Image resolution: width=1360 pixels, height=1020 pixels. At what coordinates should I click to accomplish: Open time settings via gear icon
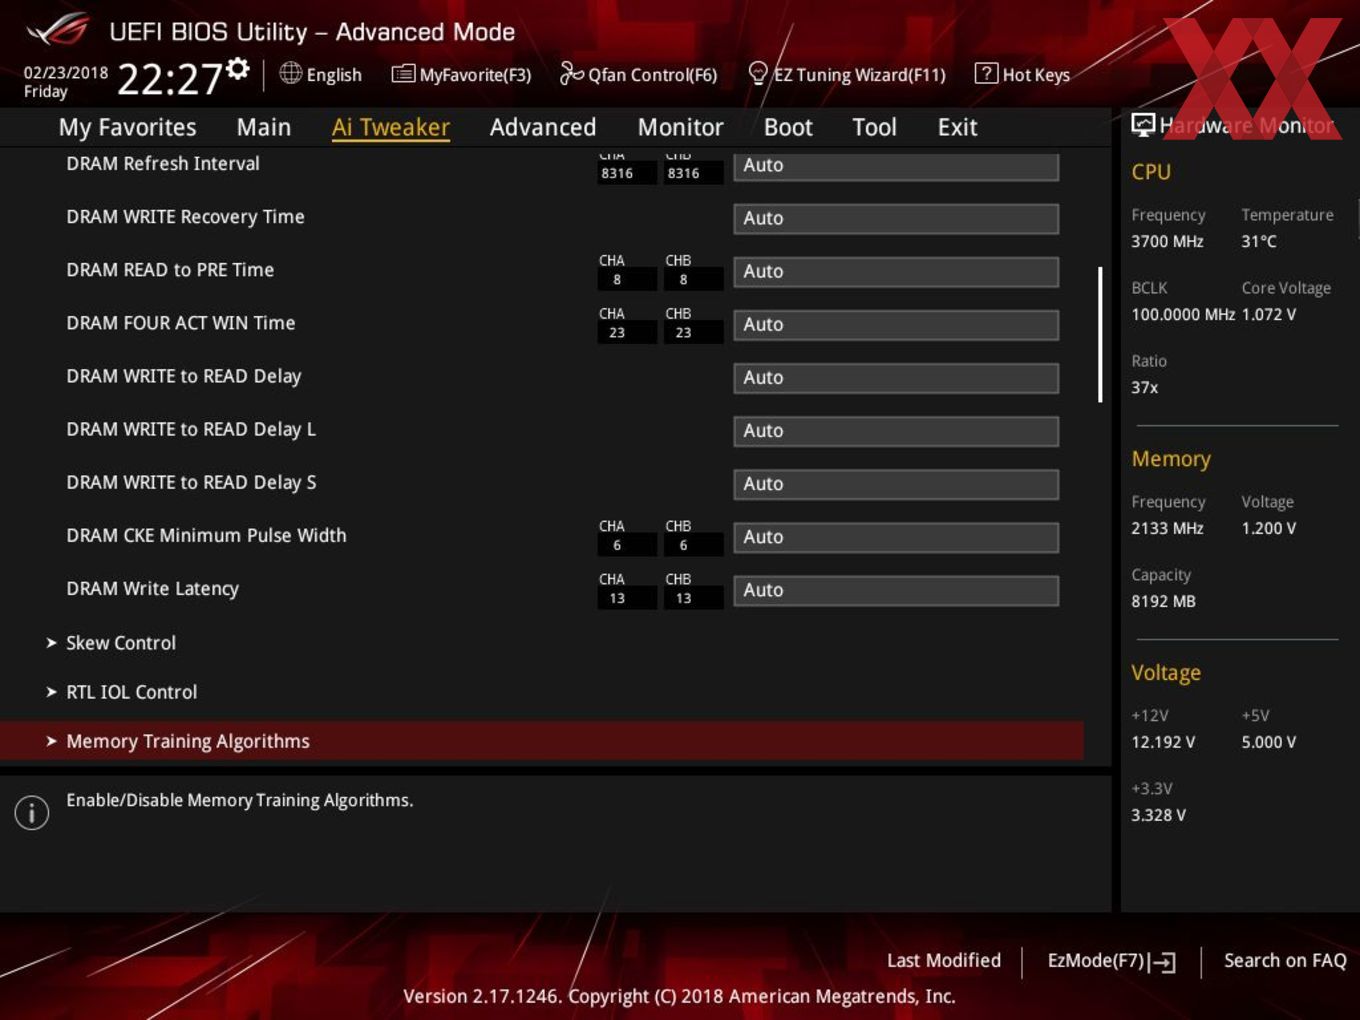coord(237,68)
